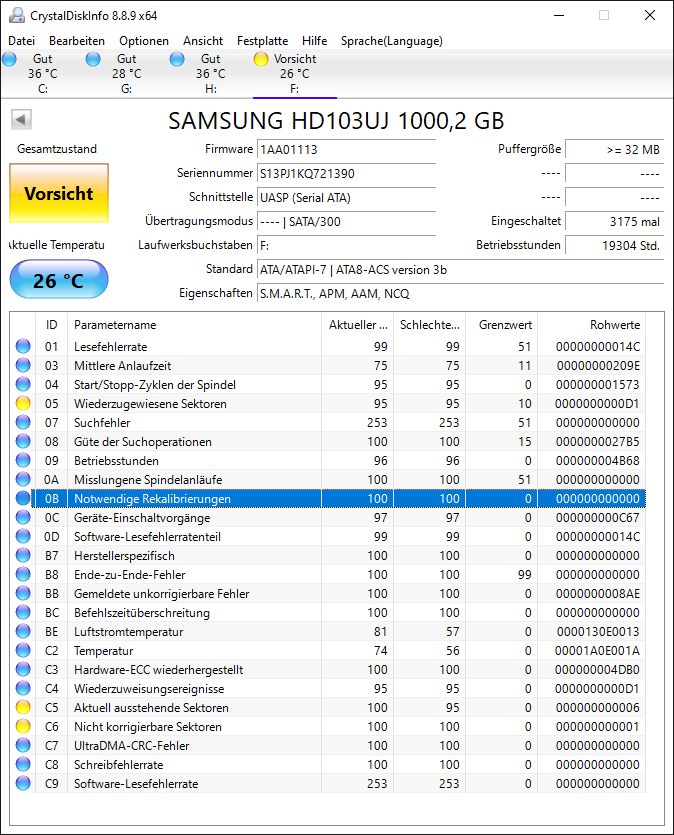Click the yellow orb beside Nicht korrigierbare Sektoren
Viewport: 674px width, 835px height.
click(x=23, y=726)
